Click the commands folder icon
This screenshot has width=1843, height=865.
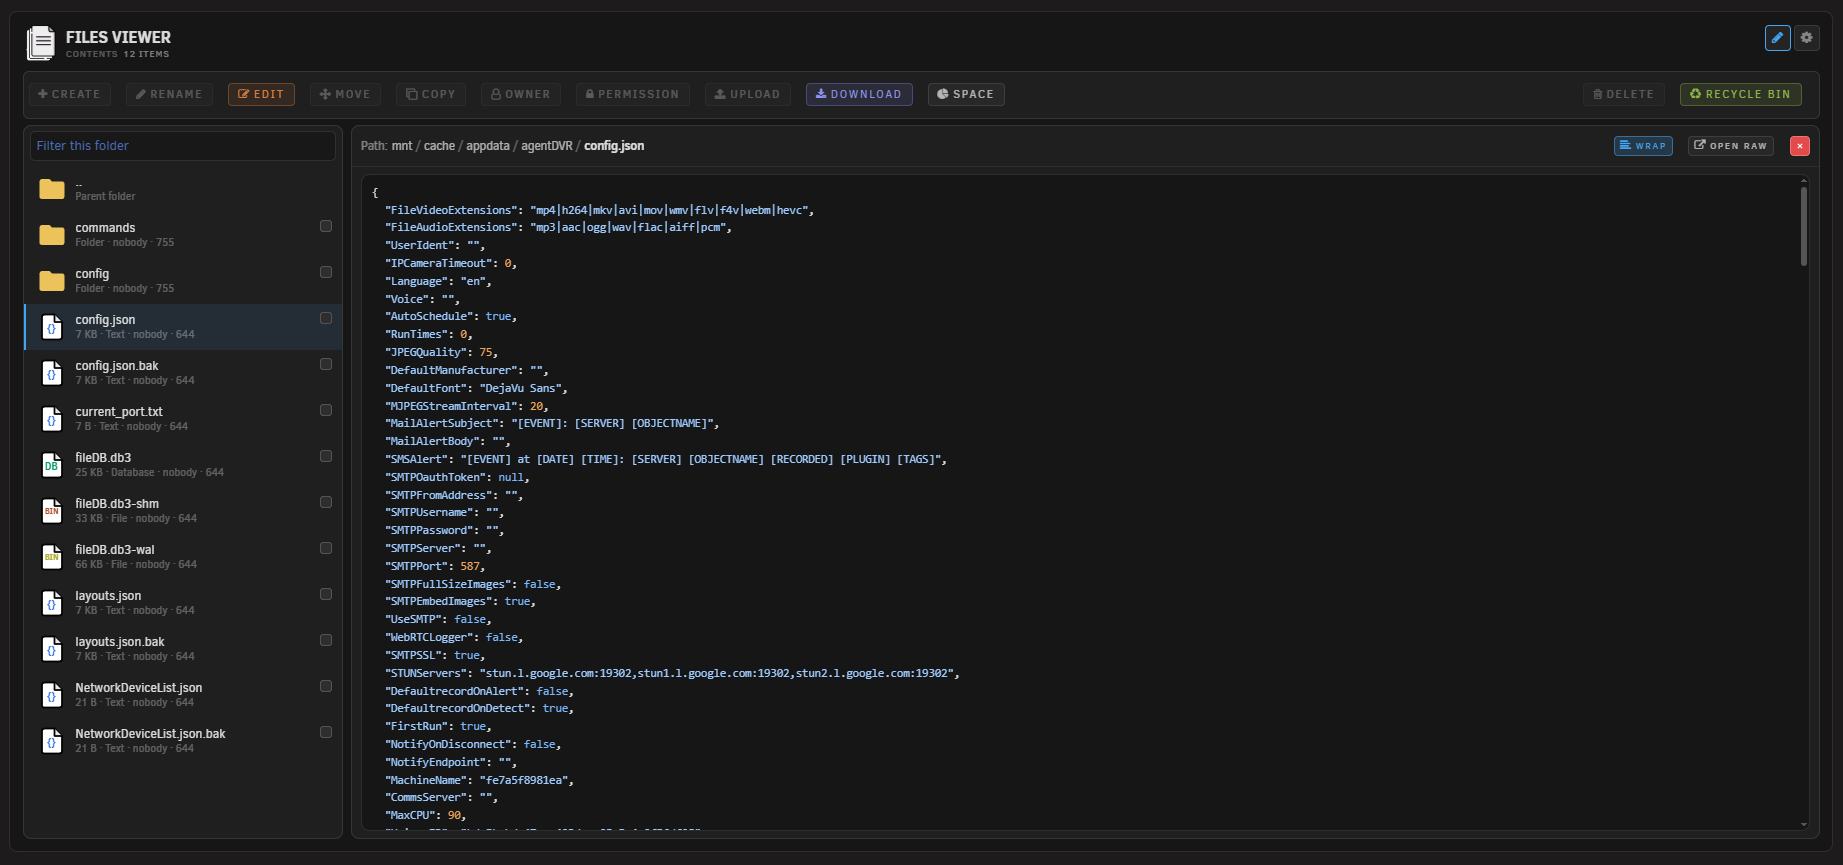click(52, 235)
